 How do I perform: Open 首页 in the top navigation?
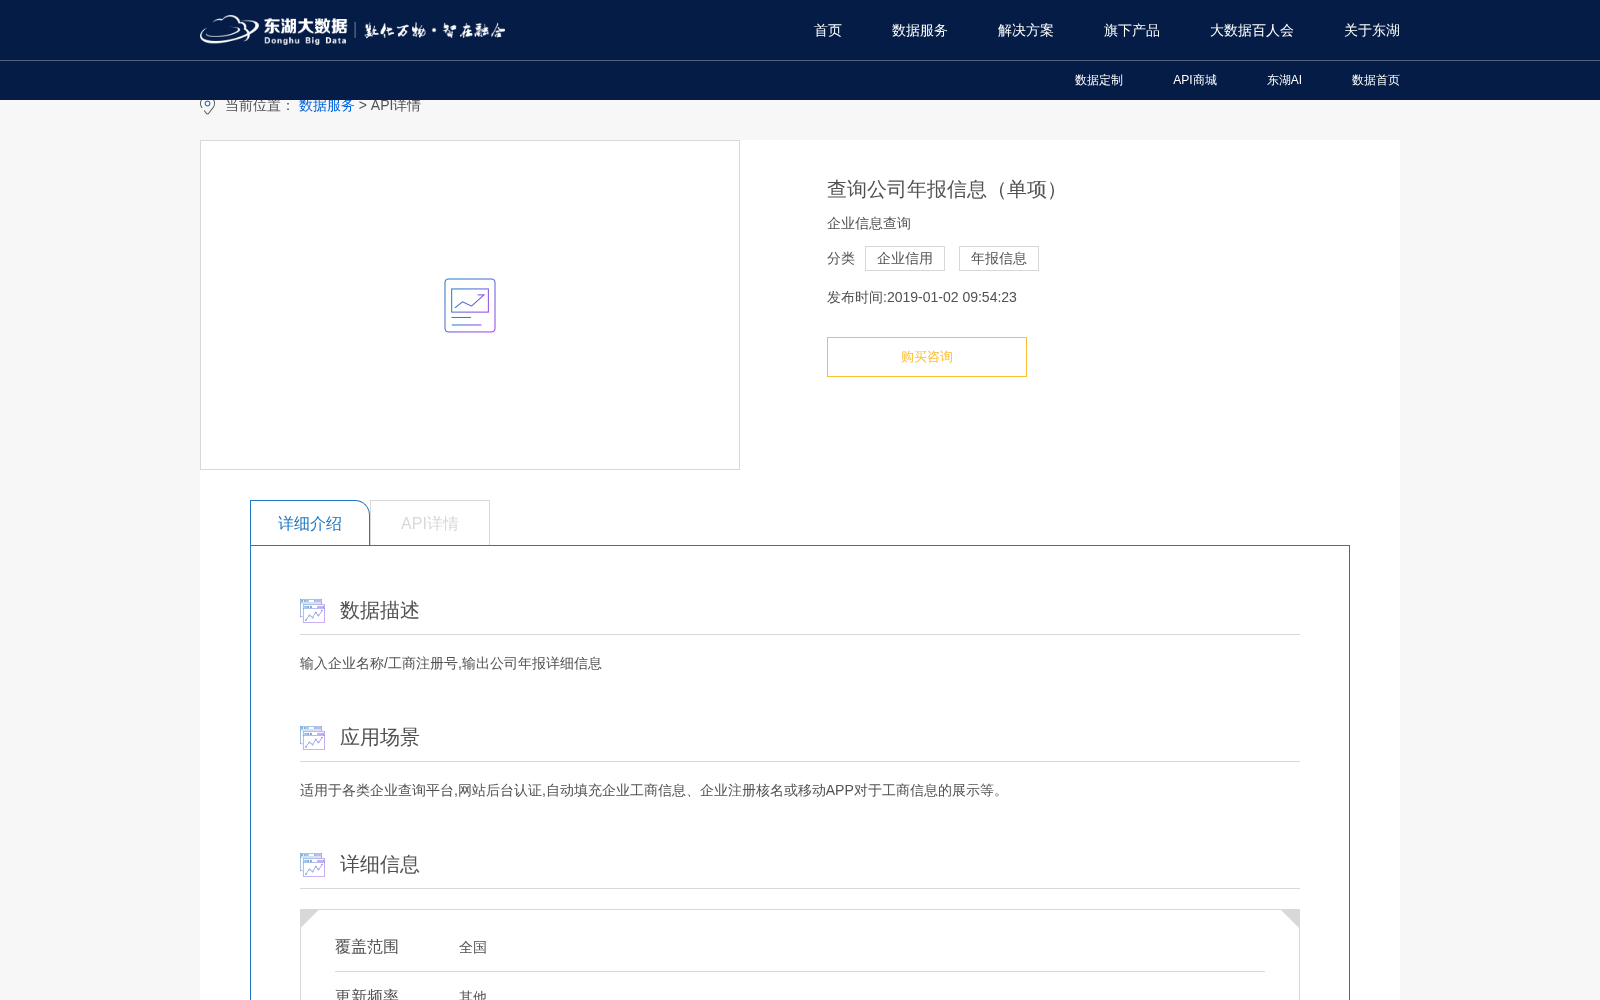[x=828, y=30]
